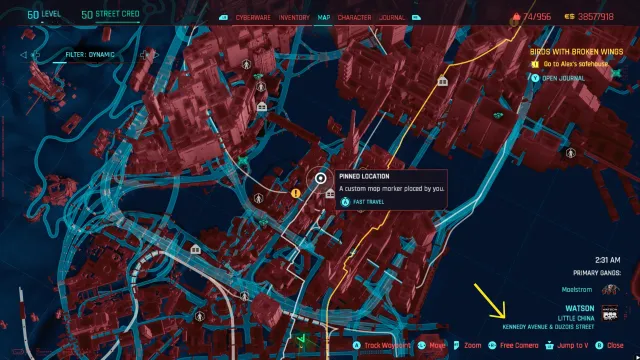Click the Move hint in bottom bar
The height and width of the screenshot is (360, 640).
[437, 346]
